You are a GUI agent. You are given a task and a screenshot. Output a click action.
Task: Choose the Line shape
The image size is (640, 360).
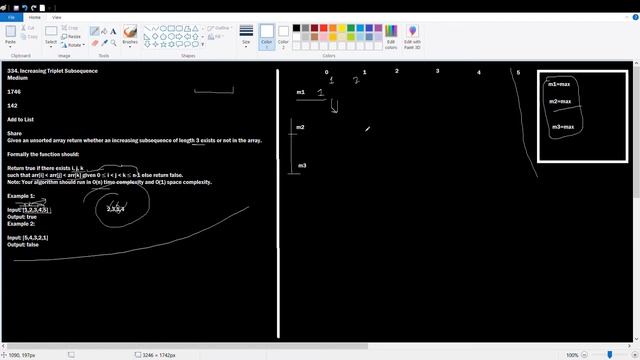point(147,29)
